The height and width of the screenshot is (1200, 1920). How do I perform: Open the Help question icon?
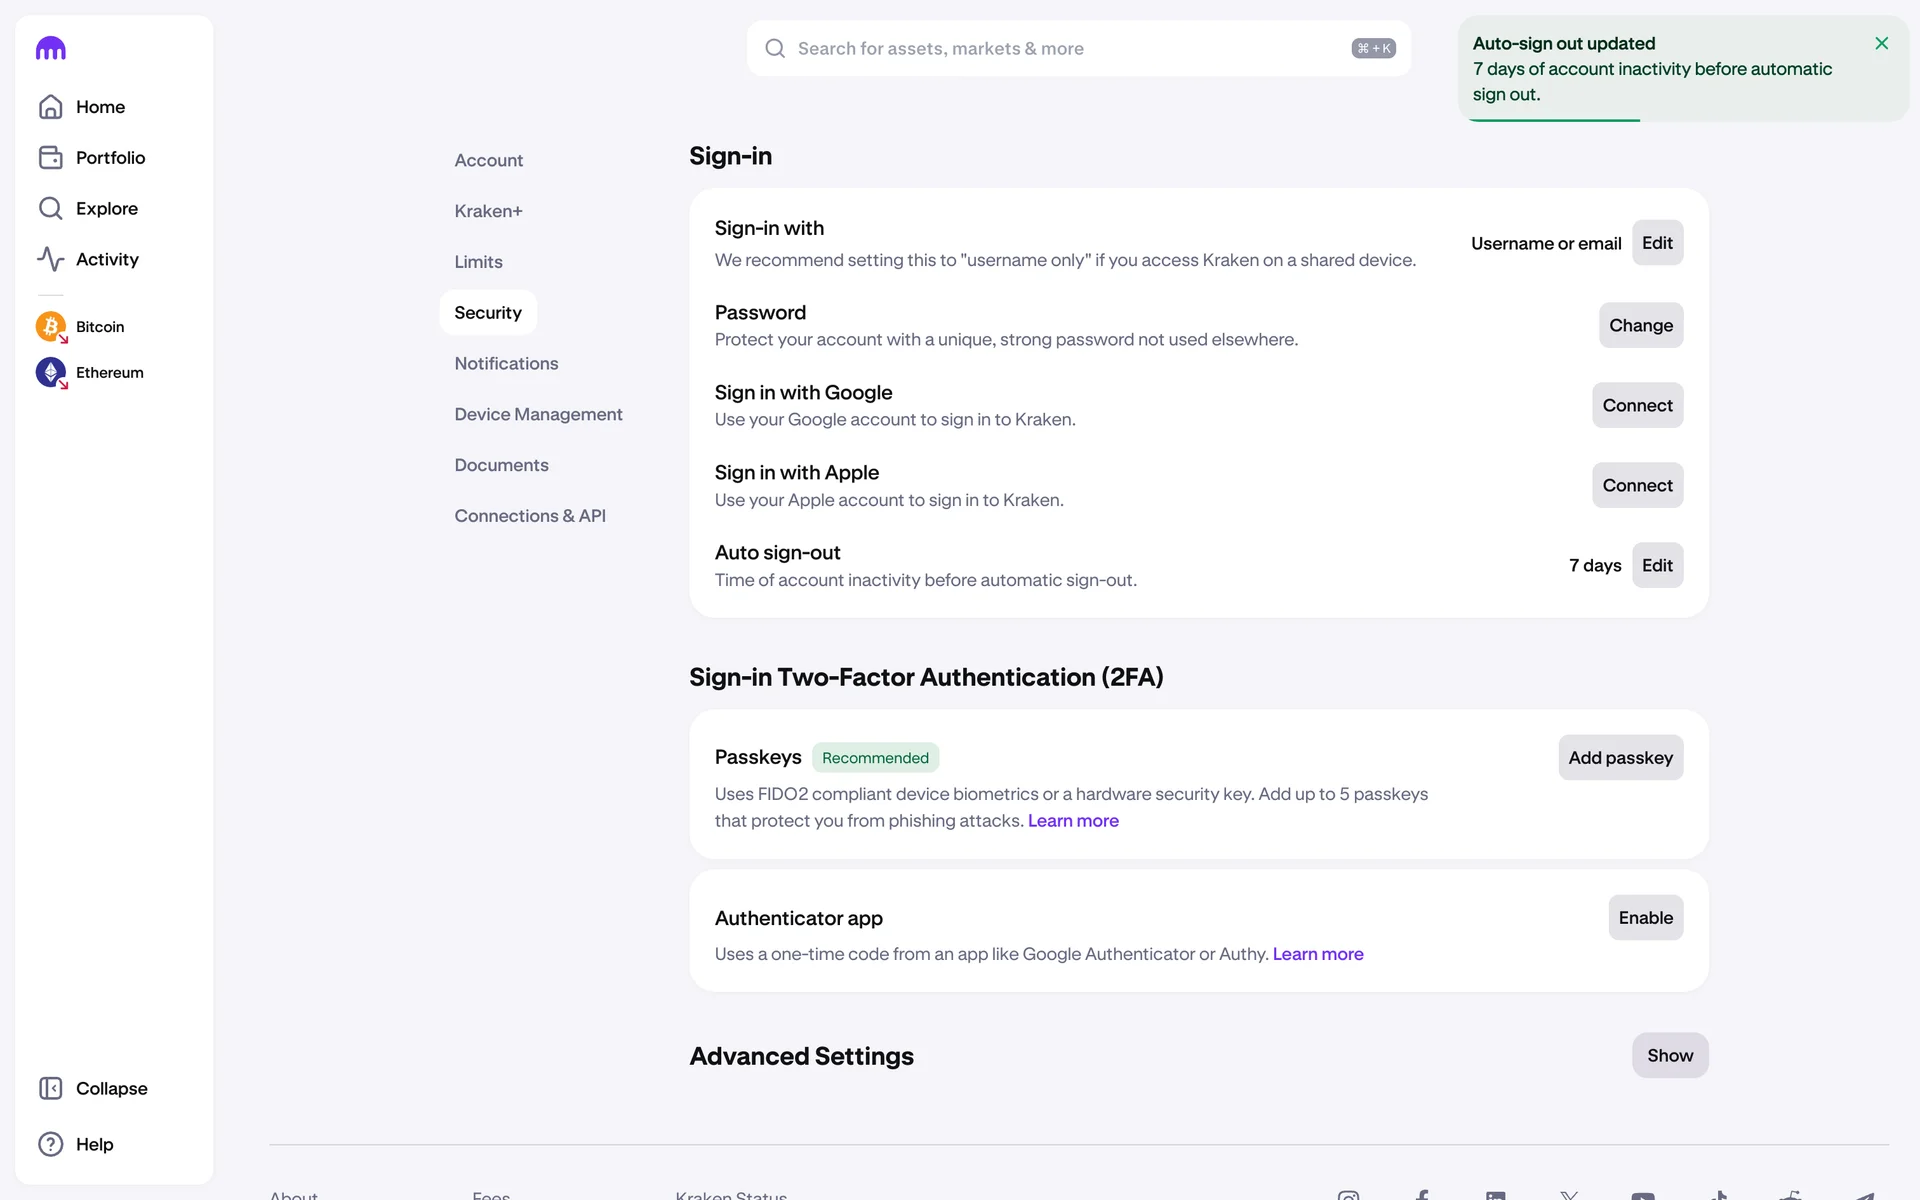coord(50,1144)
